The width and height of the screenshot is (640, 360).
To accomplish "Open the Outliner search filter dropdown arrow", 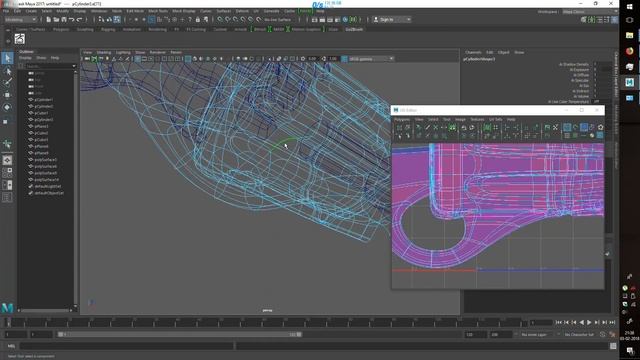I will 74,66.
